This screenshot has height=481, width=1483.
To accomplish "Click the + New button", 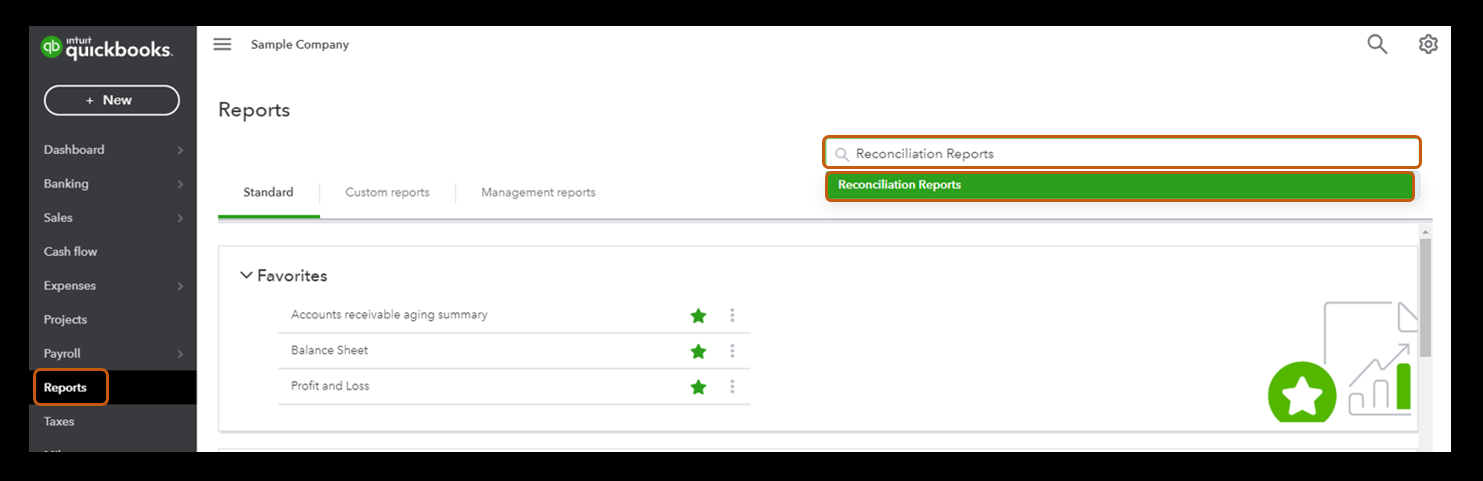I will tap(111, 100).
